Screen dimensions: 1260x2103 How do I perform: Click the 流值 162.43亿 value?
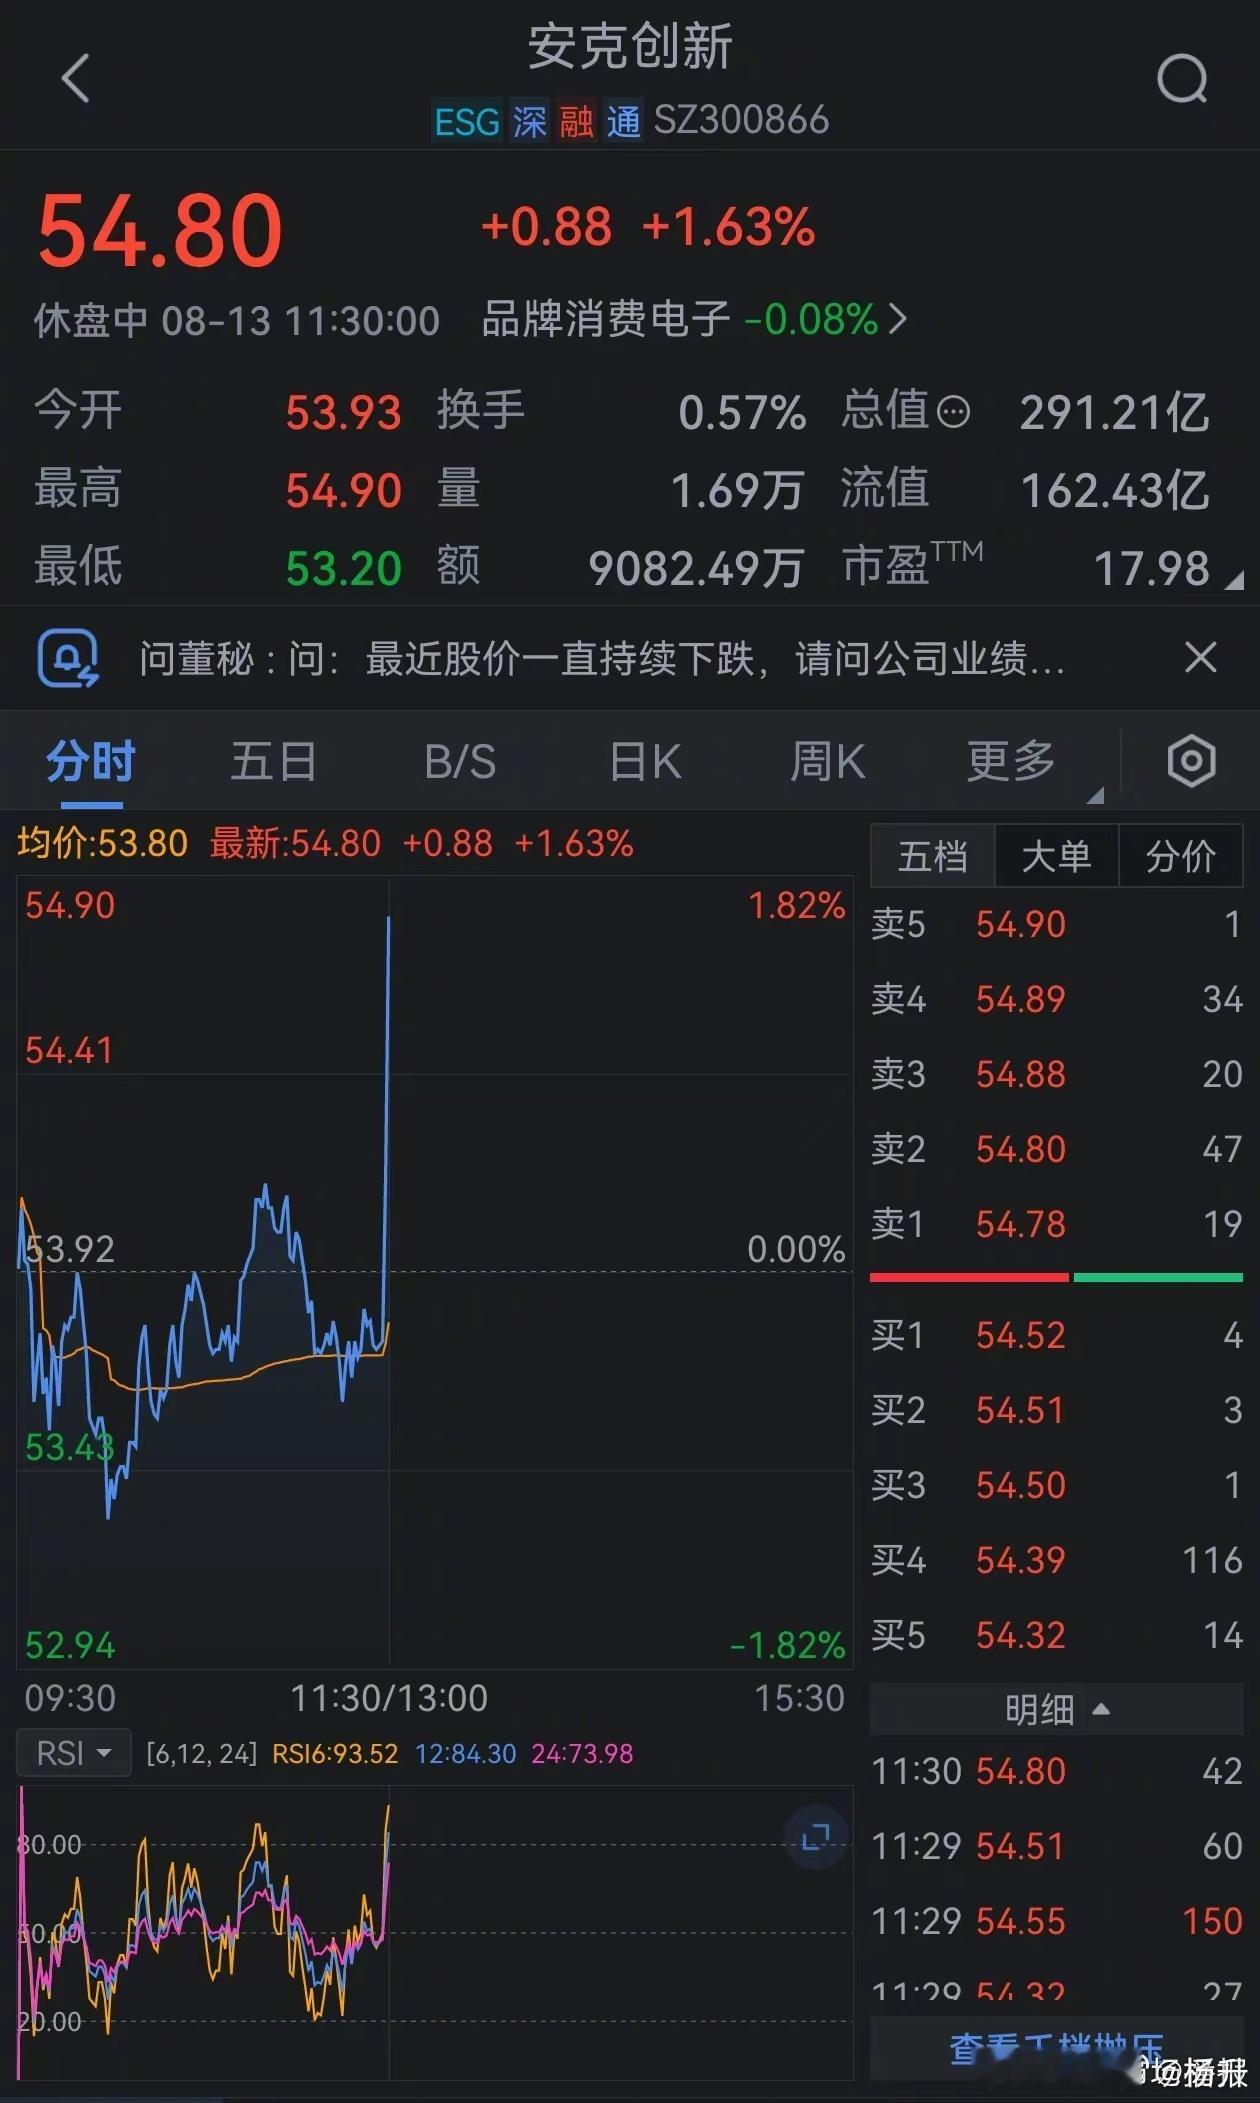click(x=1114, y=490)
